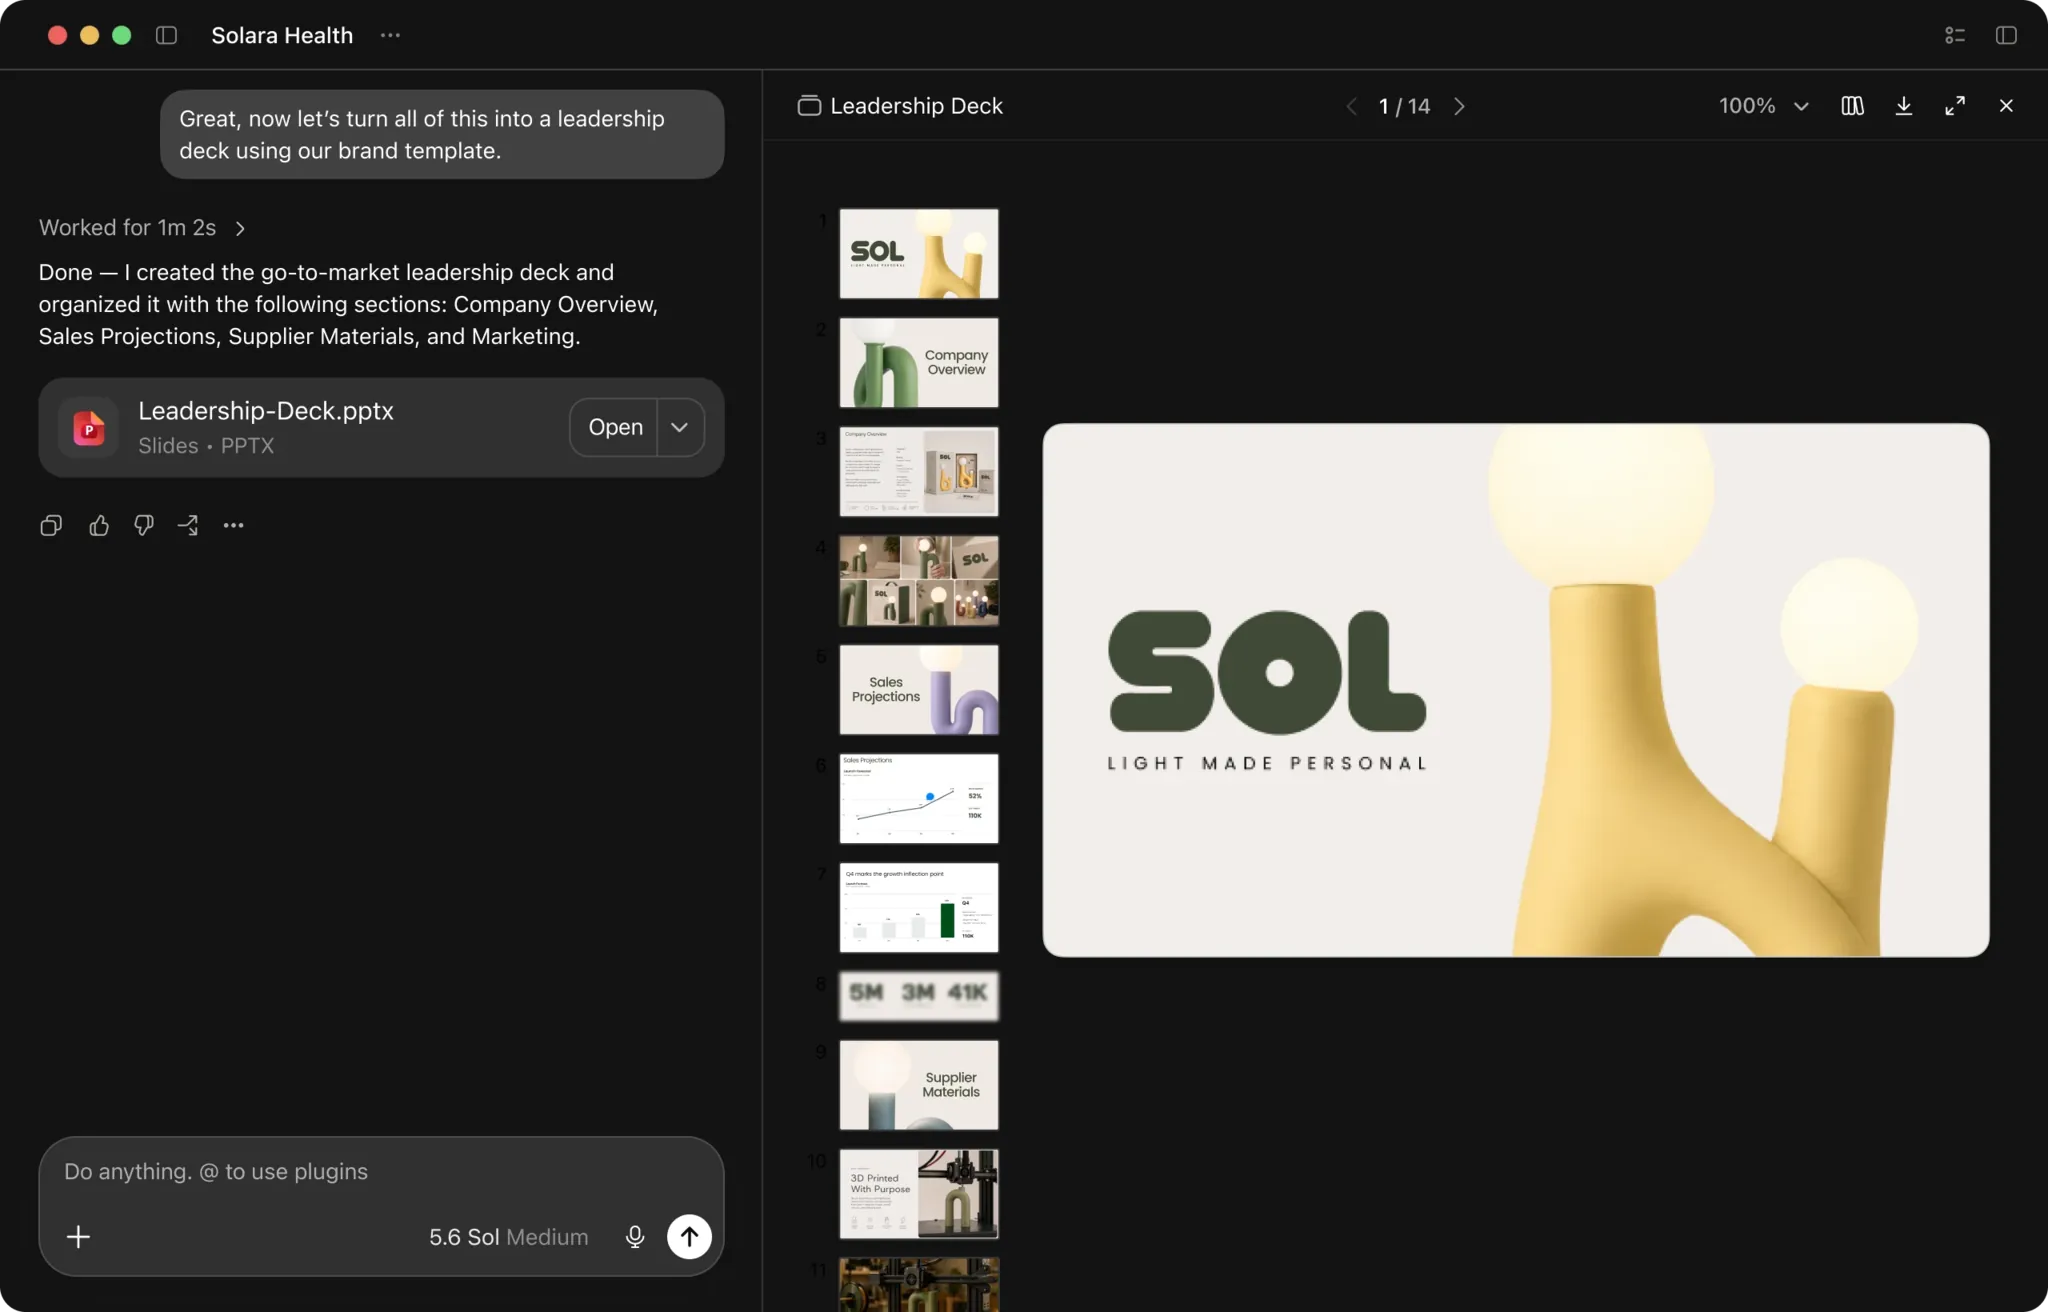Viewport: 2048px width, 1312px height.
Task: Select slide 8 '5M 3M 41K' thumbnail
Action: click(x=918, y=996)
